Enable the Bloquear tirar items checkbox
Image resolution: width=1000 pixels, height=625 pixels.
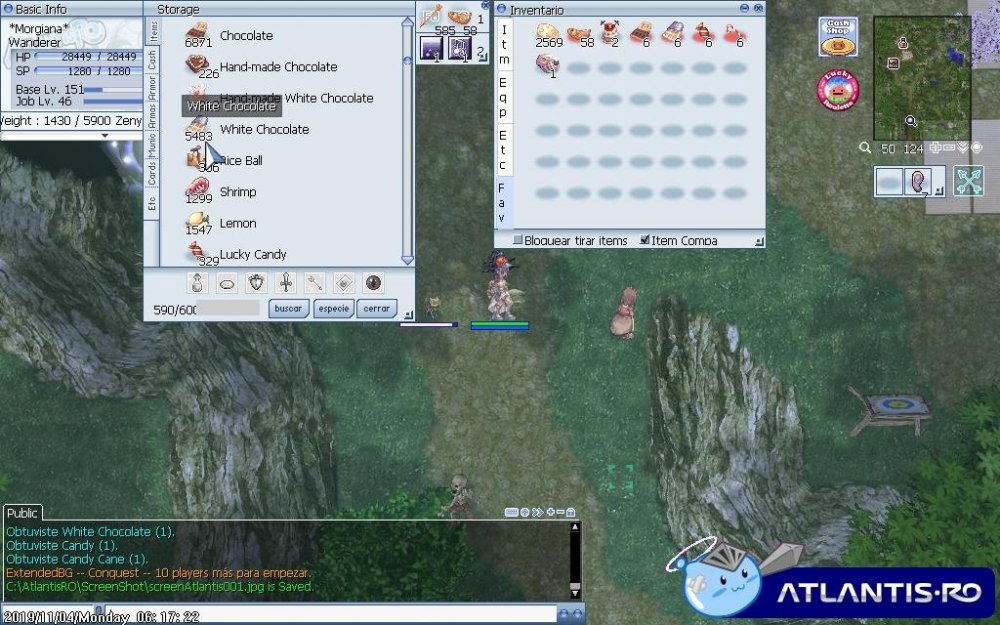pyautogui.click(x=518, y=240)
